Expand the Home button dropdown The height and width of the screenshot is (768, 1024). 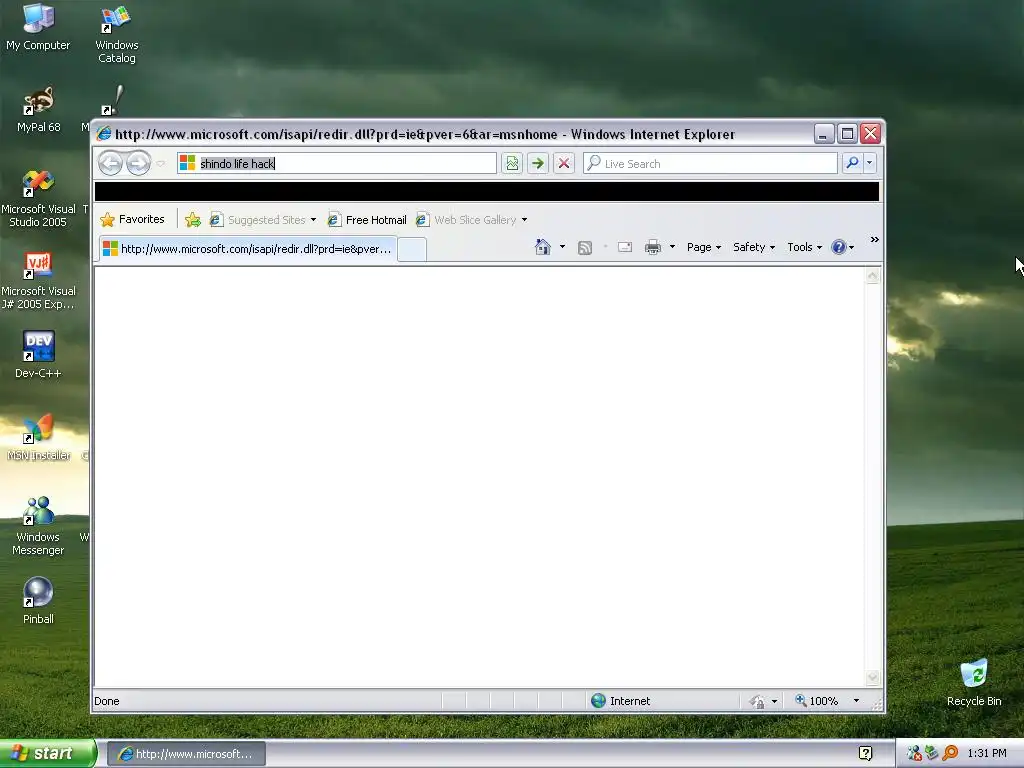tap(562, 247)
